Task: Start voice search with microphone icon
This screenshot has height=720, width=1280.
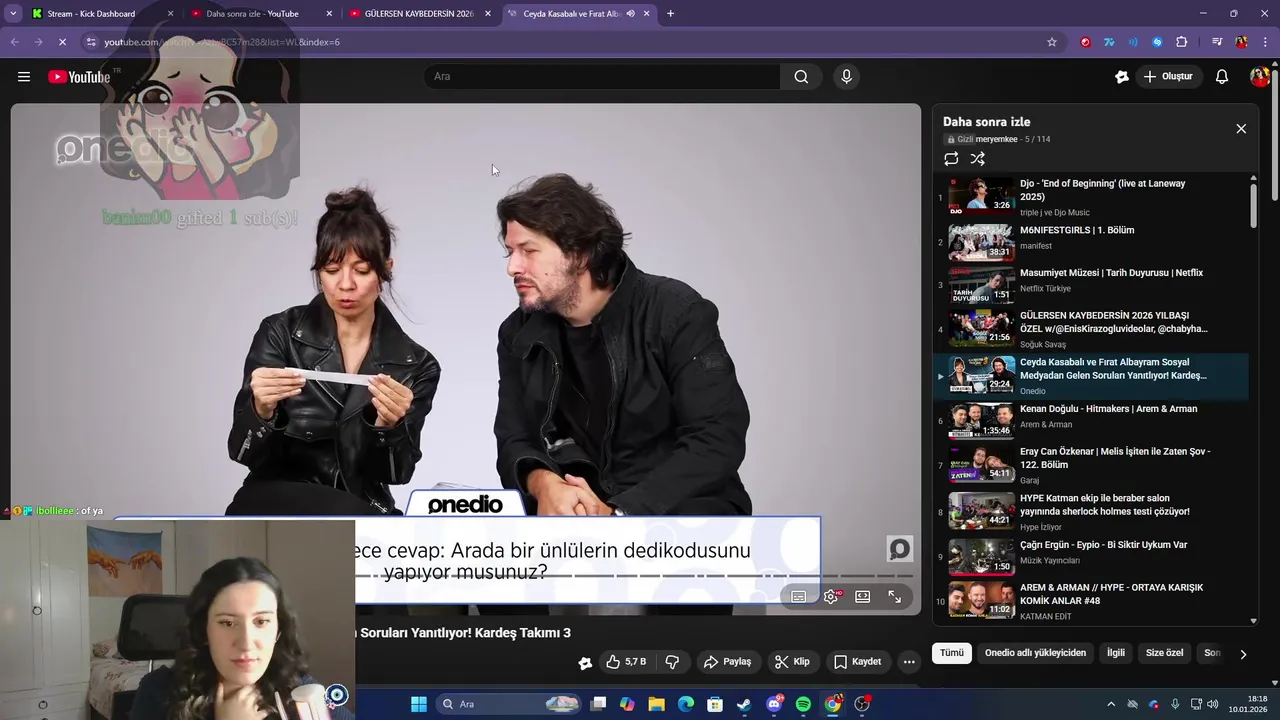Action: pos(847,77)
